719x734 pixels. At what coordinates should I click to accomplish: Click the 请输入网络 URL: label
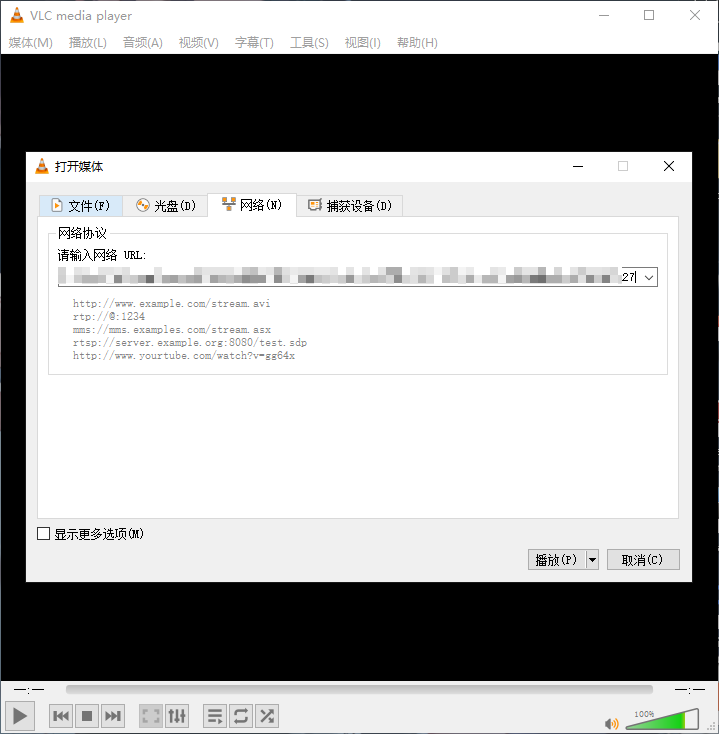pyautogui.click(x=102, y=255)
